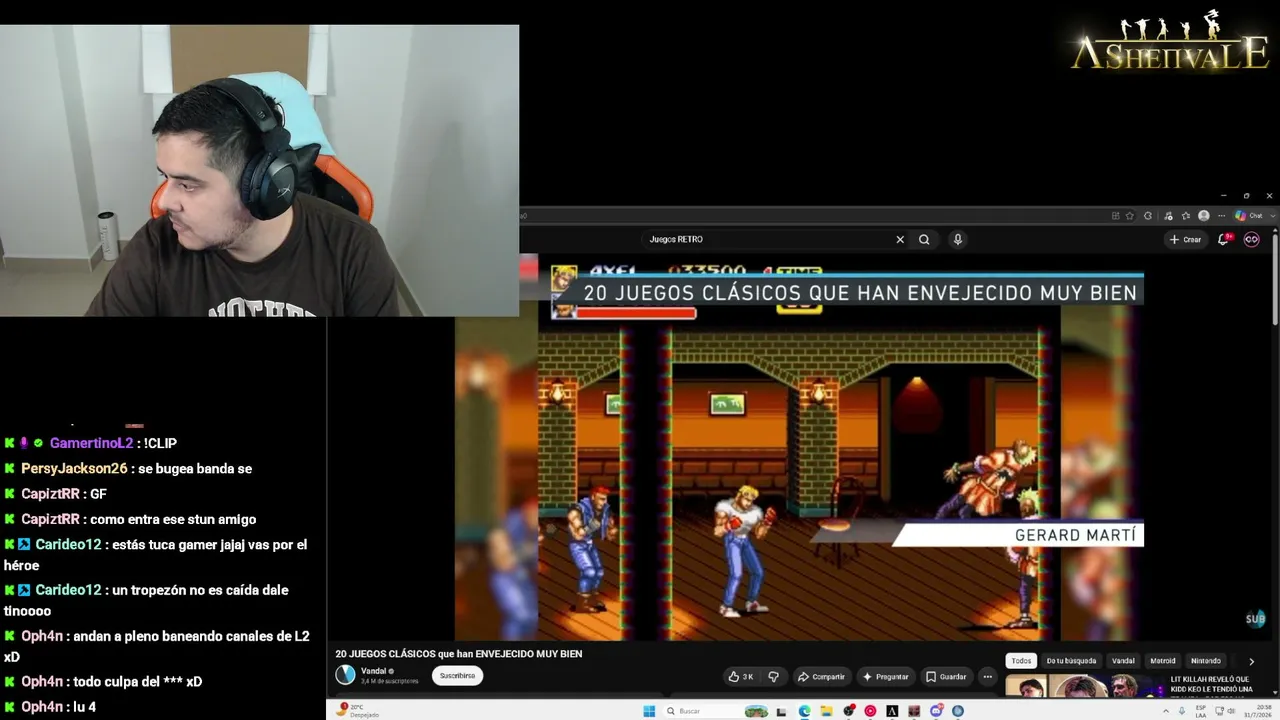This screenshot has width=1280, height=720.
Task: Click the Preguntar button
Action: pyautogui.click(x=885, y=677)
